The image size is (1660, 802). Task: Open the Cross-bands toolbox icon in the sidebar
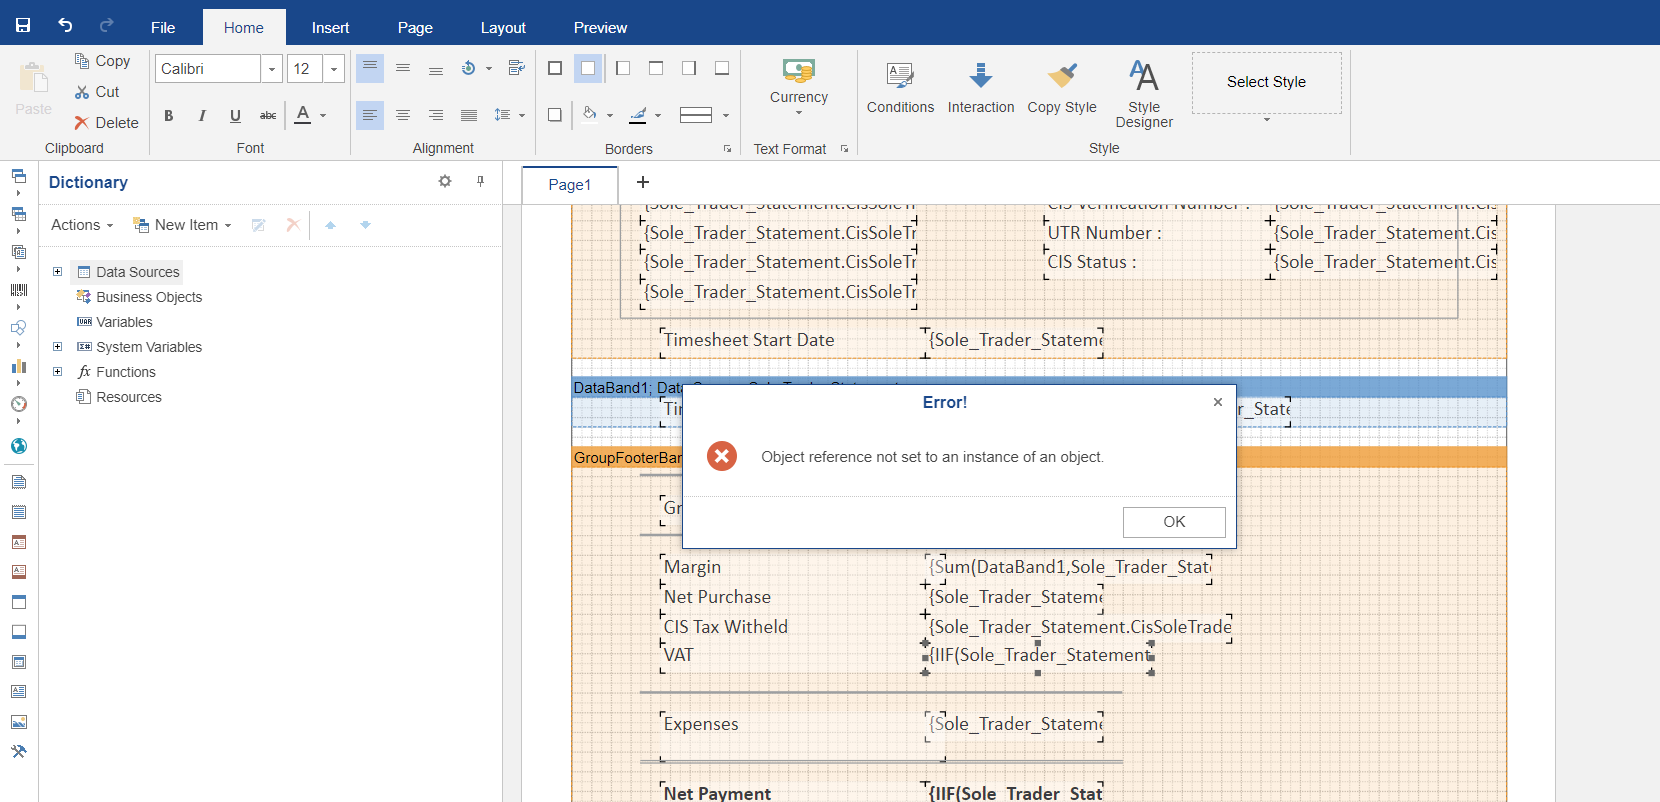click(18, 214)
